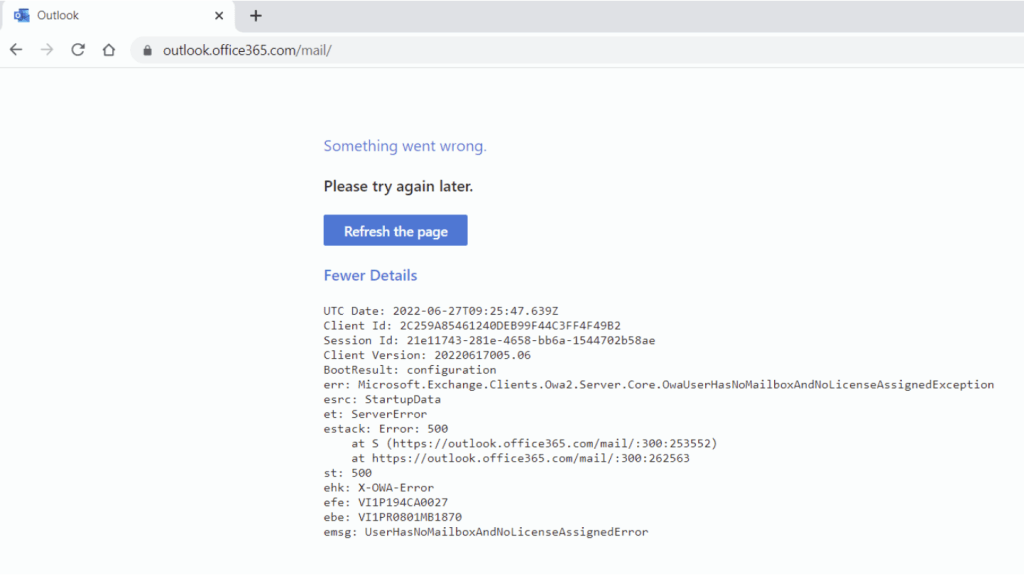View site info via the padlock icon
The height and width of the screenshot is (581, 1024).
pos(148,50)
